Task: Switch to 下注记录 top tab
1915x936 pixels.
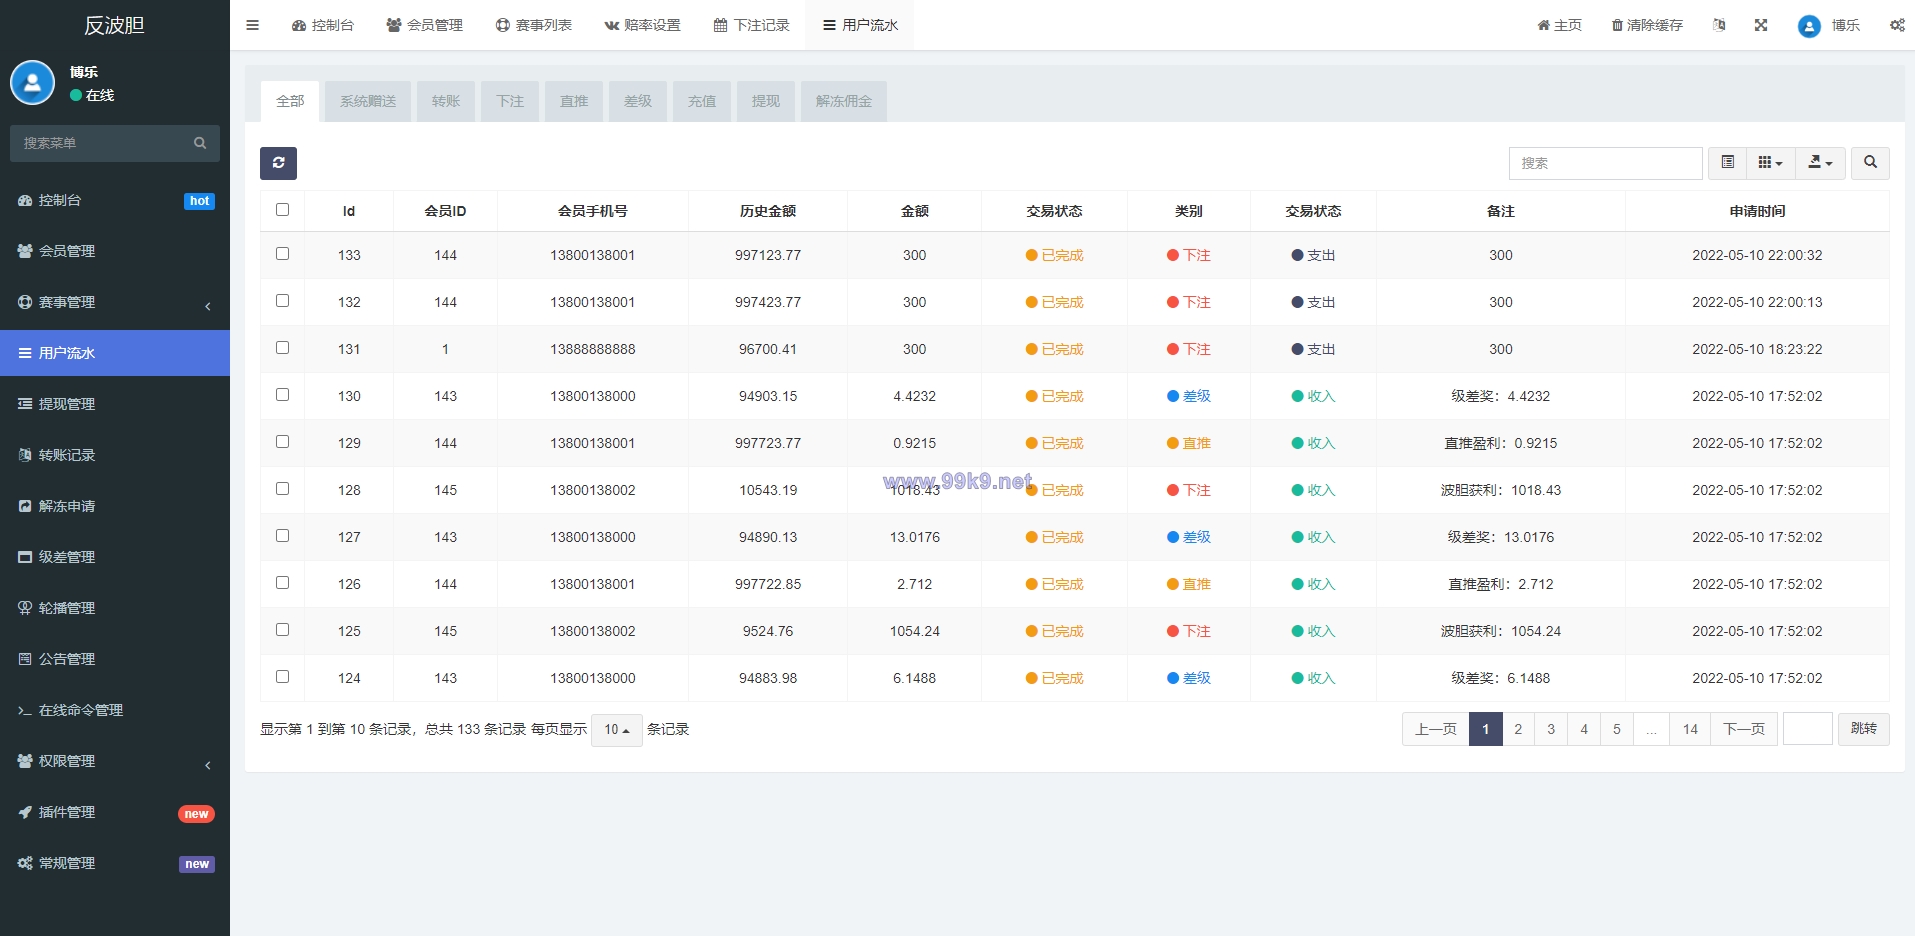Action: (752, 25)
